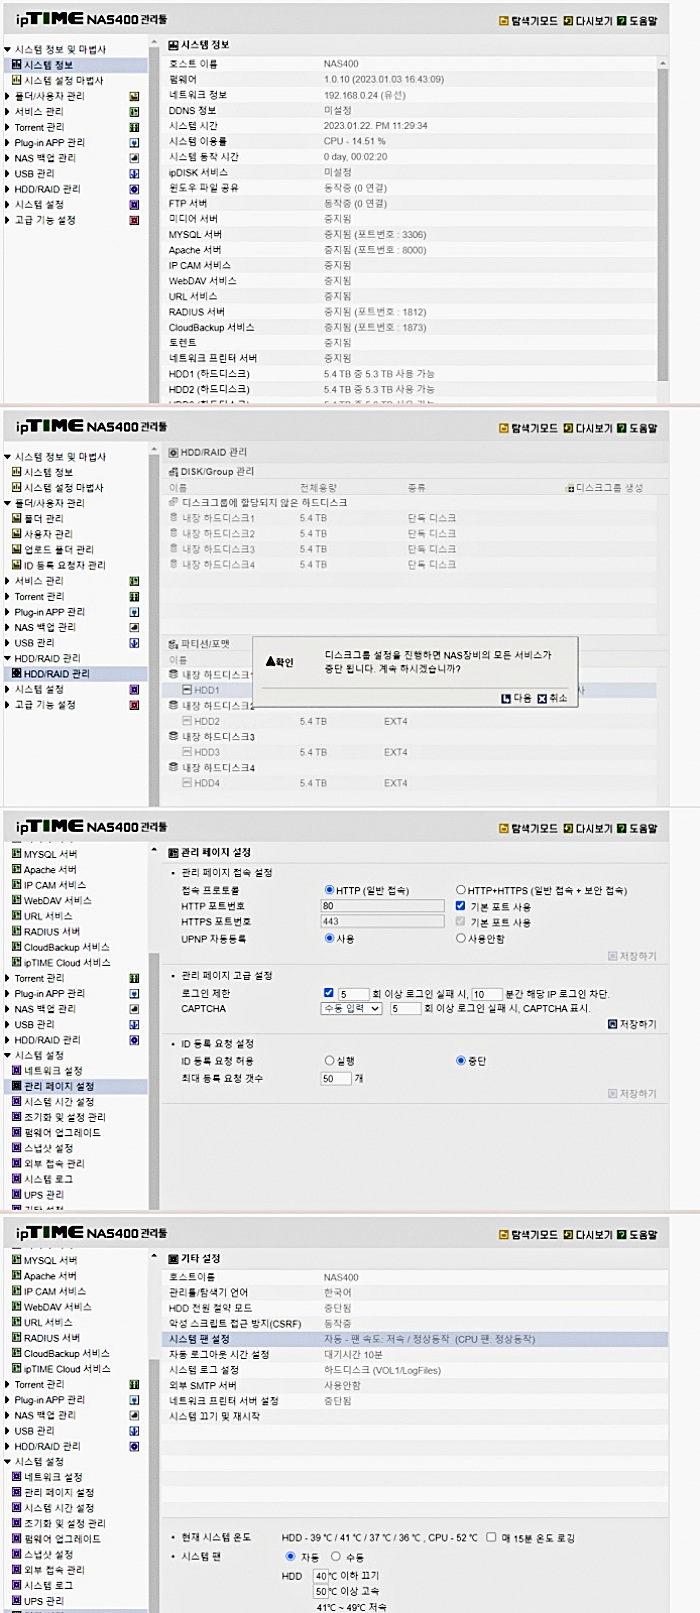700x1613 pixels.
Task: Click 다시보기 link in 관리 페이지 설정 screen header
Action: point(587,828)
